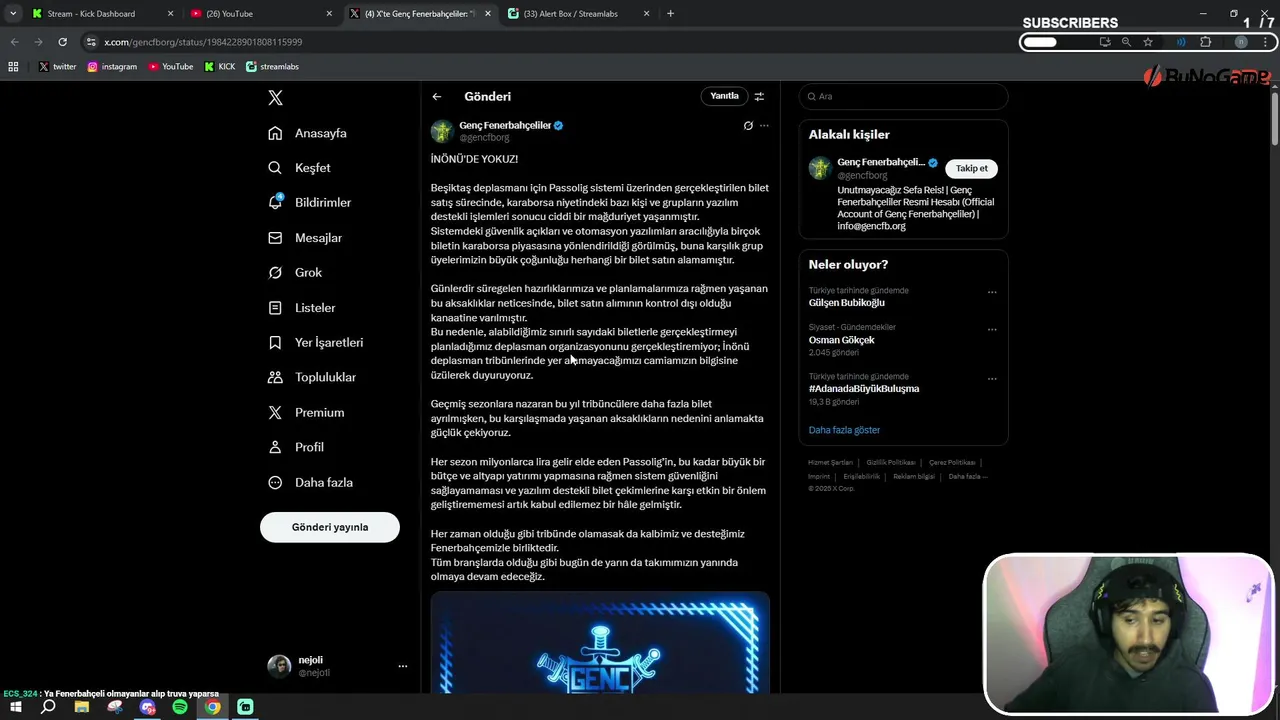Click Yanıtla reply button

point(724,96)
